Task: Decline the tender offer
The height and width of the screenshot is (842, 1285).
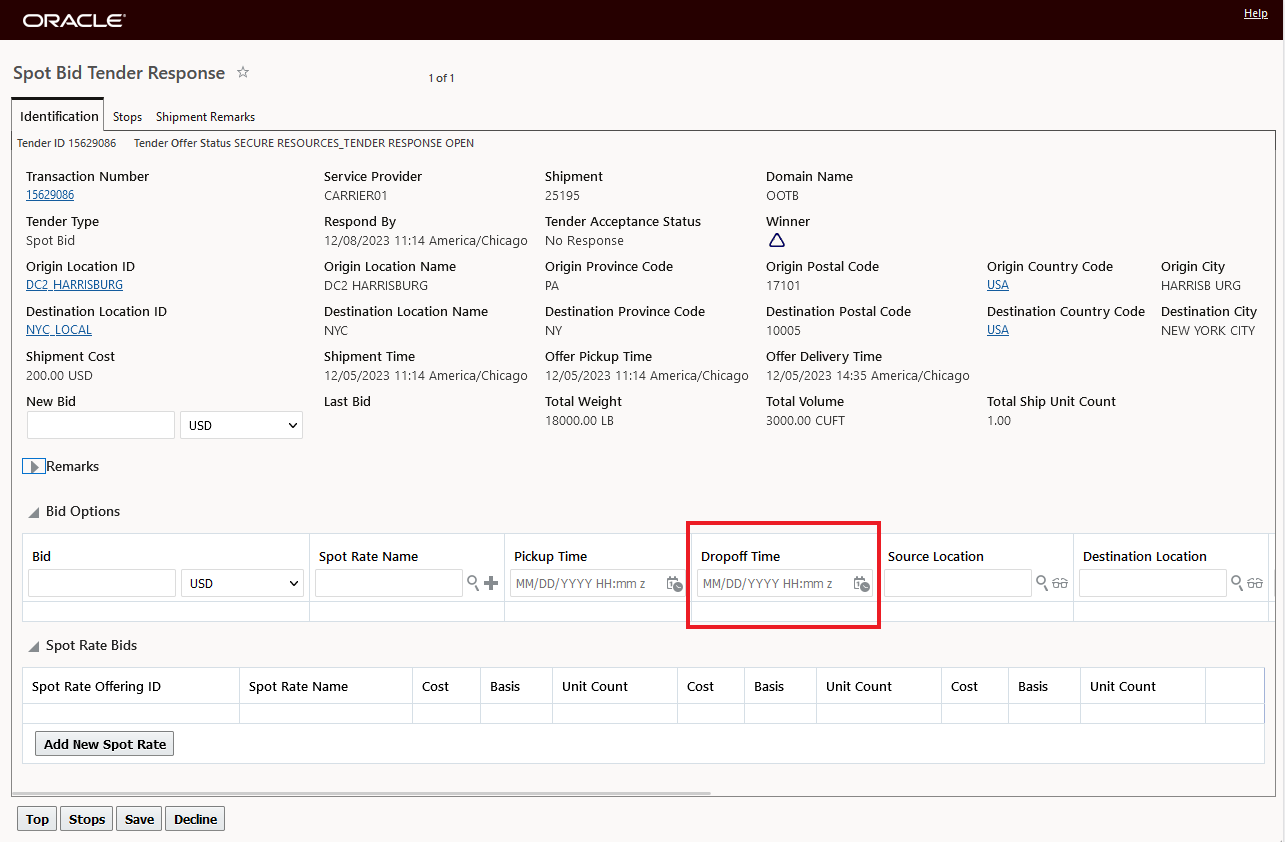Action: [x=195, y=819]
